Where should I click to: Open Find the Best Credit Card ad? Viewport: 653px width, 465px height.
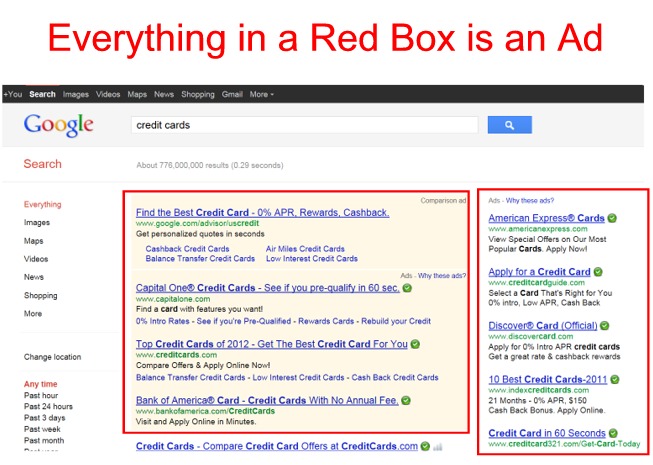tap(262, 213)
